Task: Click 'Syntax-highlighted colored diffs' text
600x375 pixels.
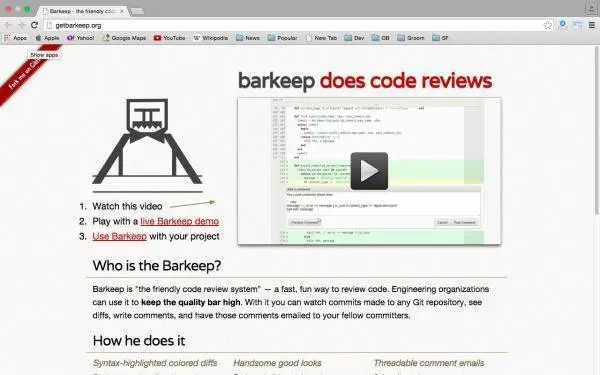Action: [155, 363]
